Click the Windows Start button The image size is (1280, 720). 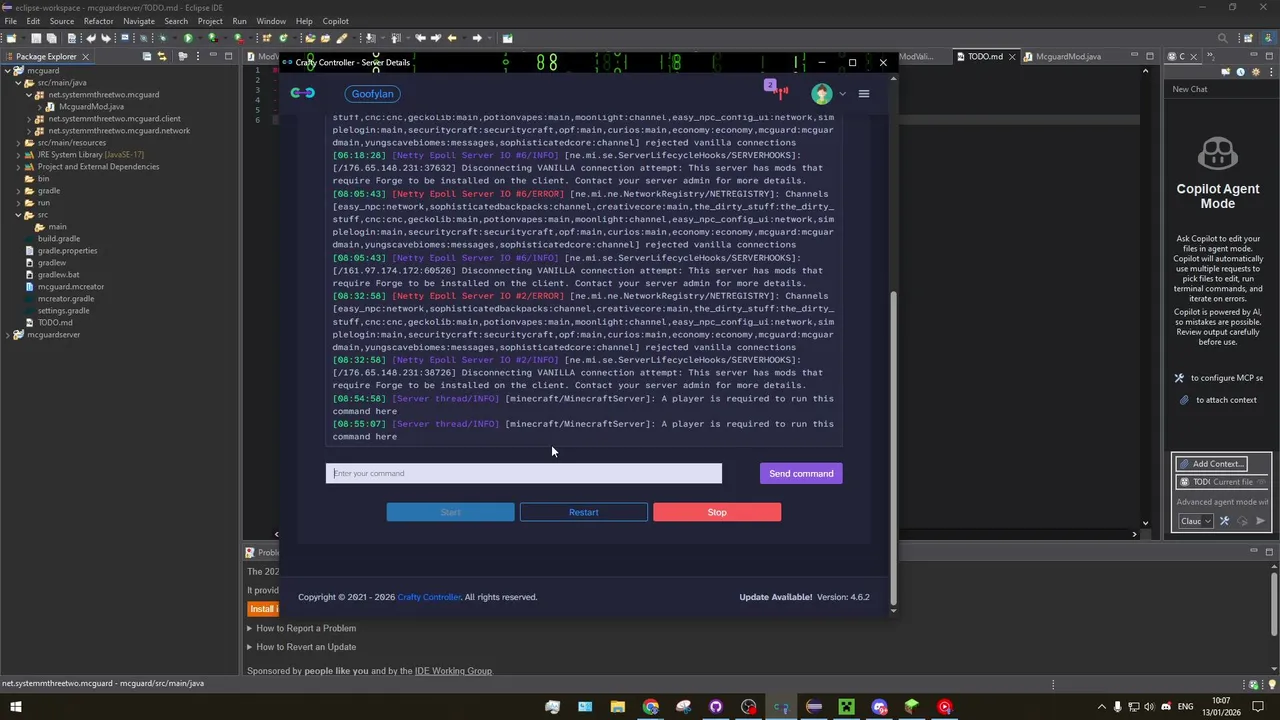[16, 707]
